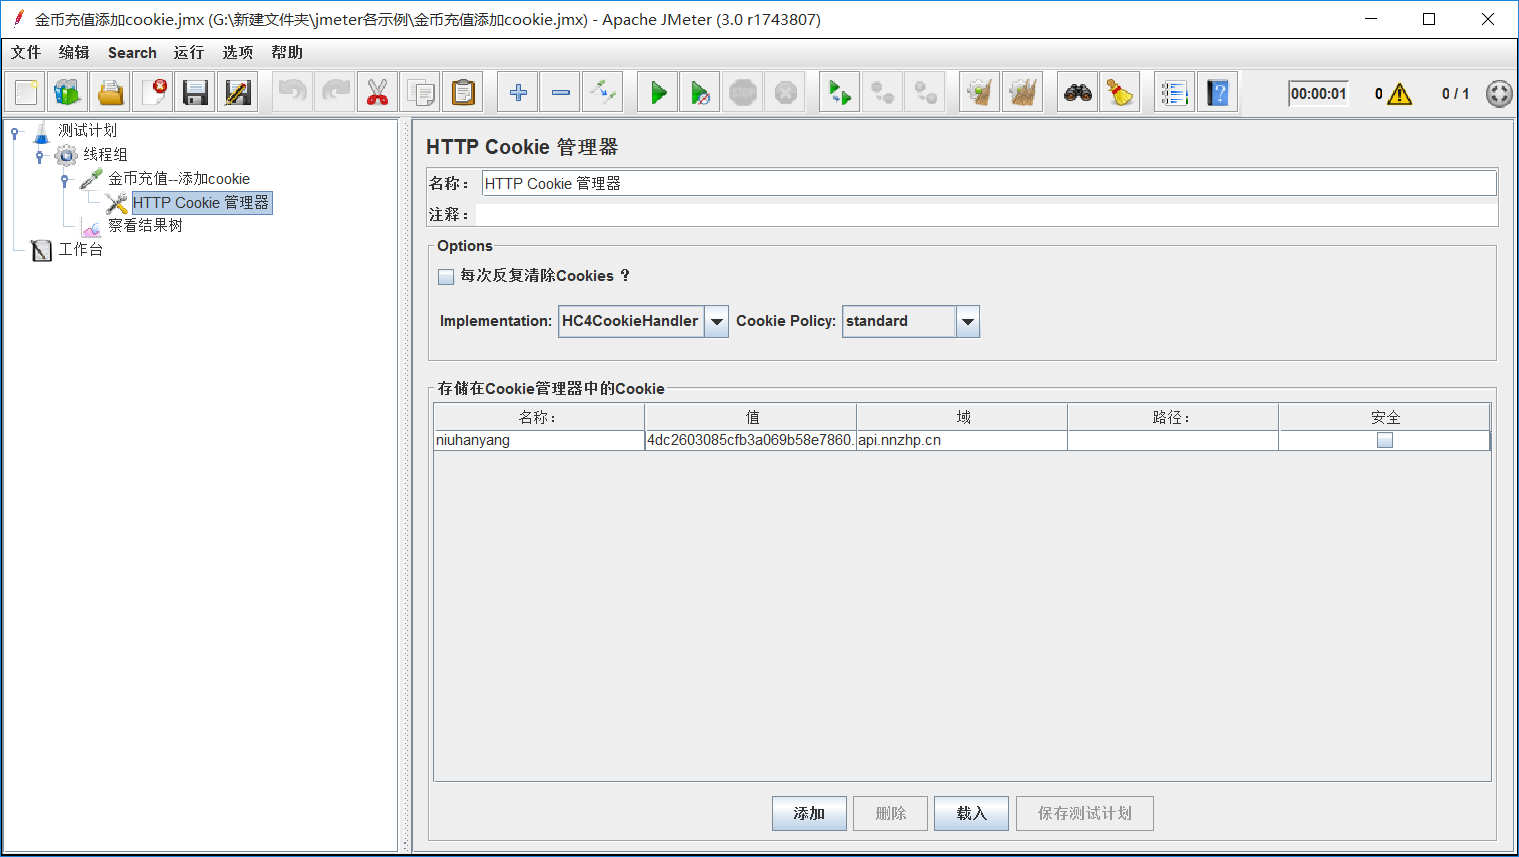Click the 路径 column header

click(x=1173, y=417)
